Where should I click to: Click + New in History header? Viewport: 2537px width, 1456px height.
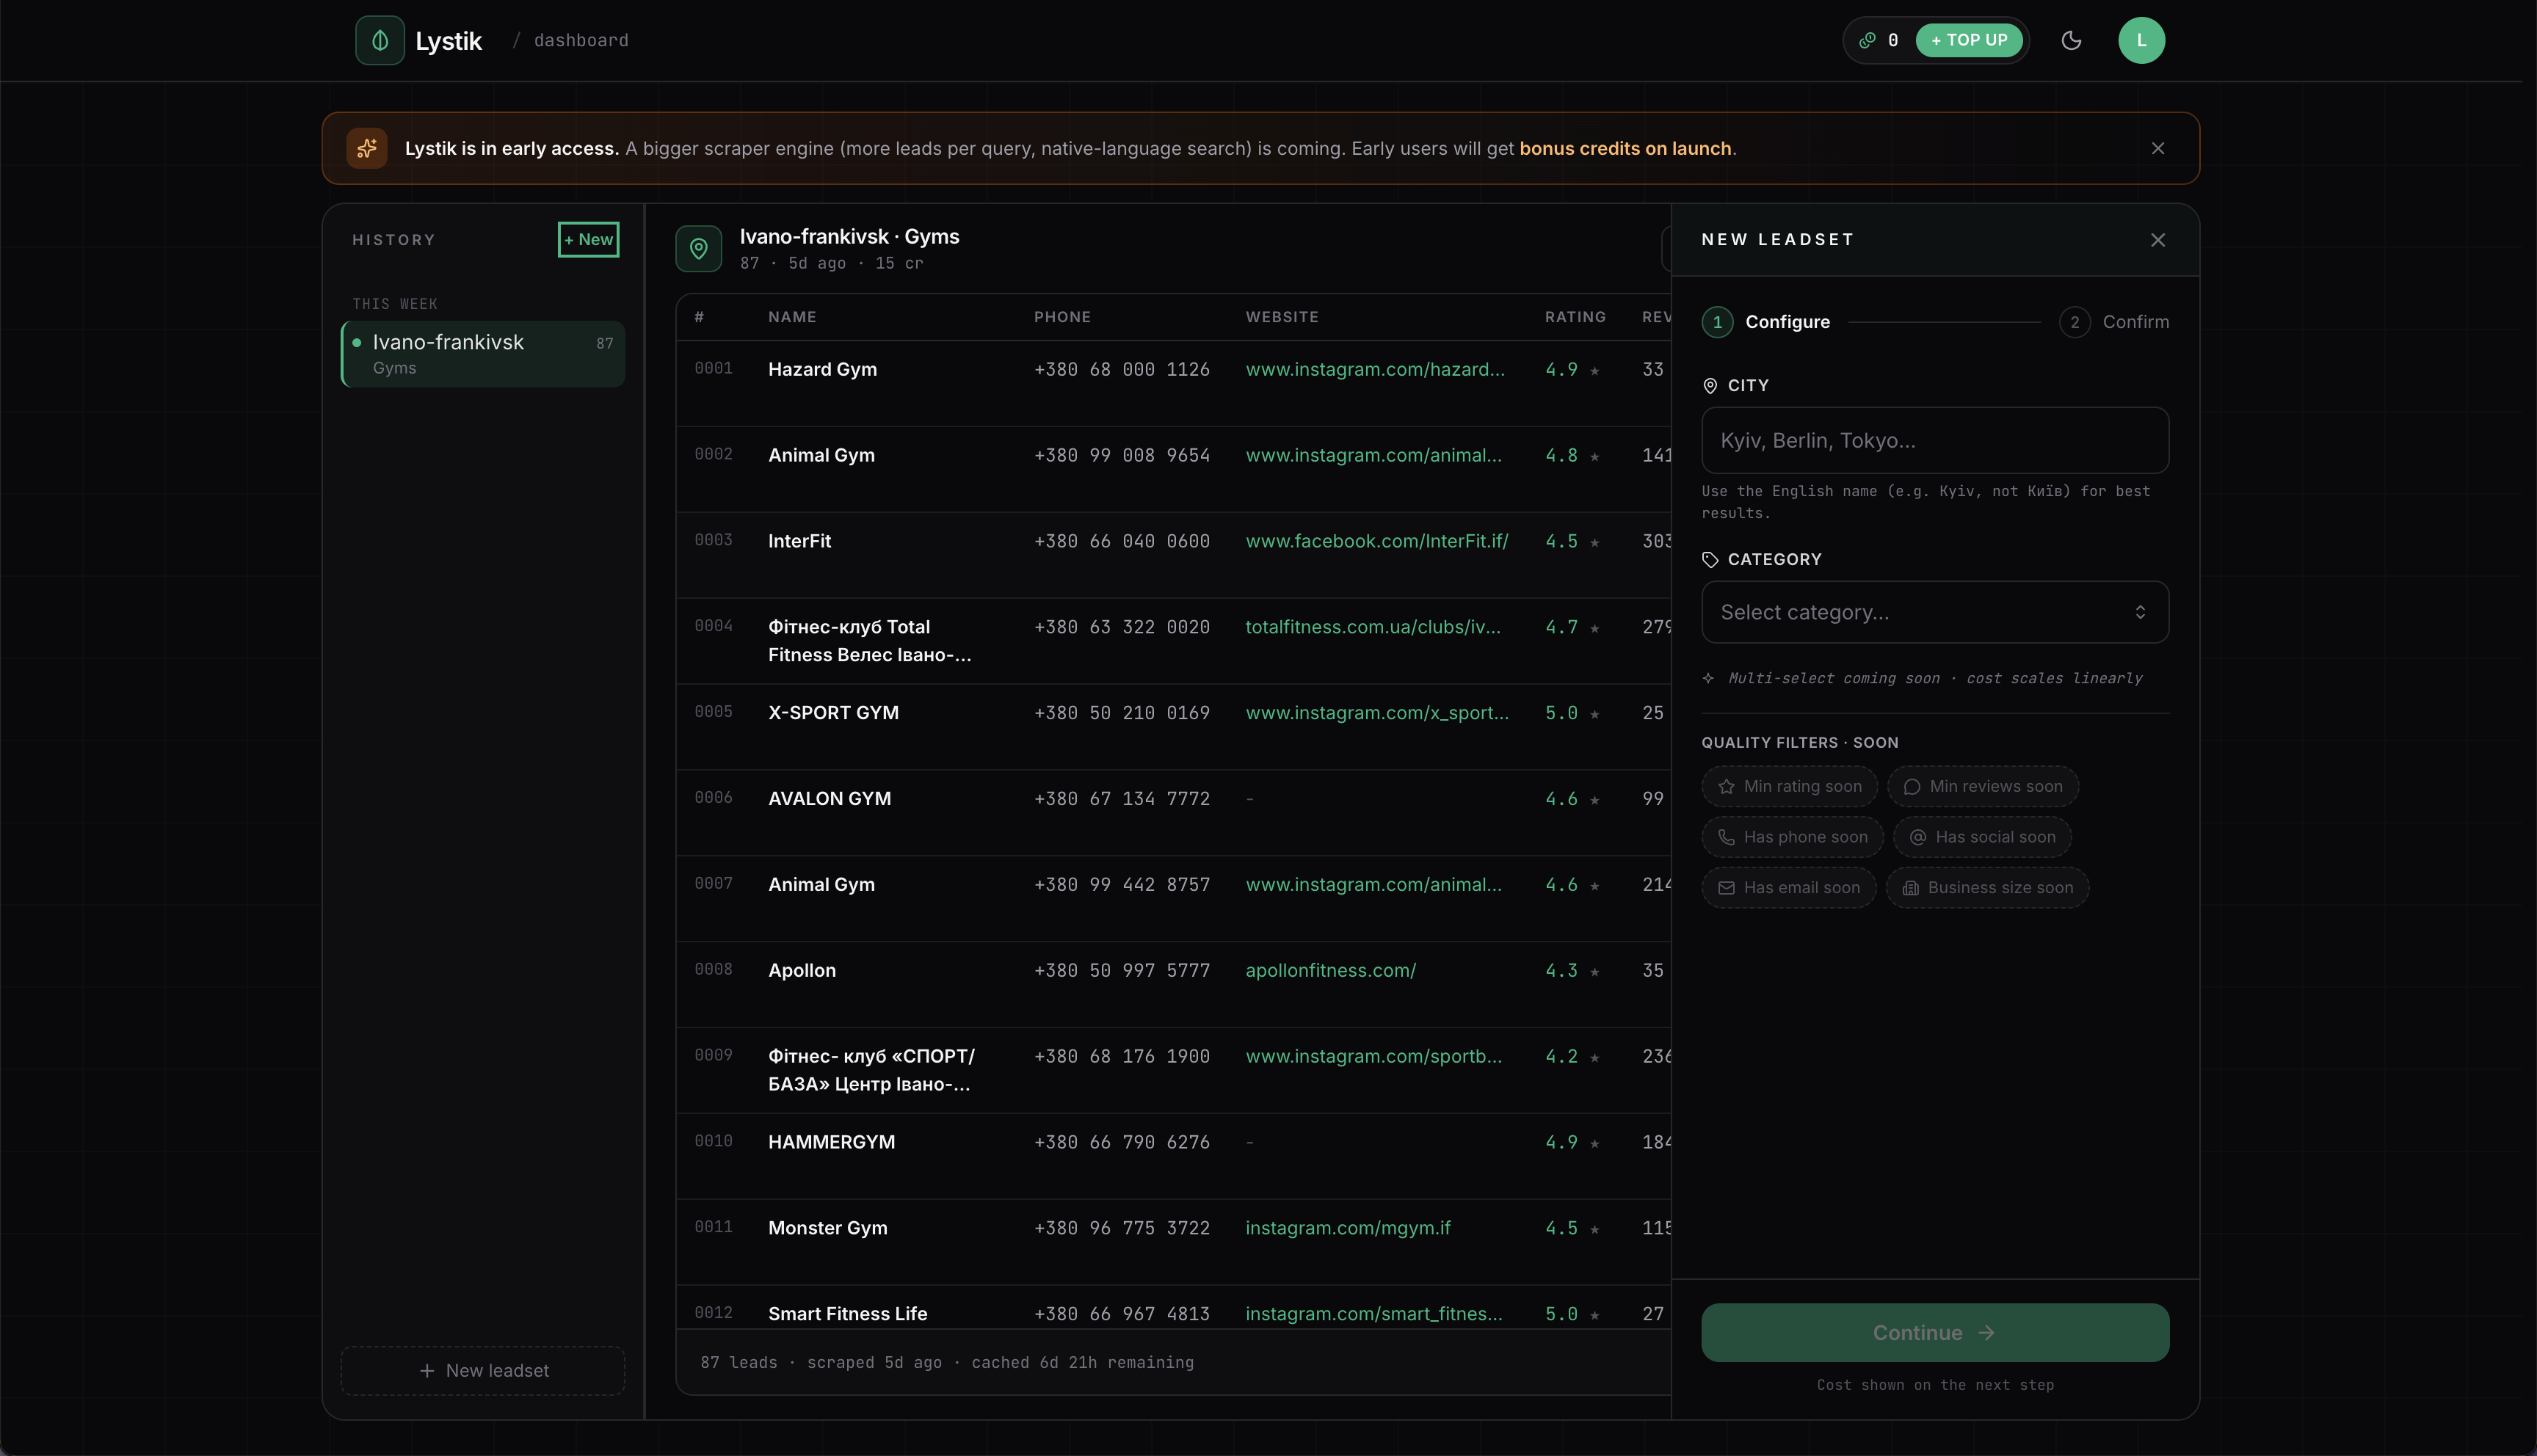click(588, 239)
